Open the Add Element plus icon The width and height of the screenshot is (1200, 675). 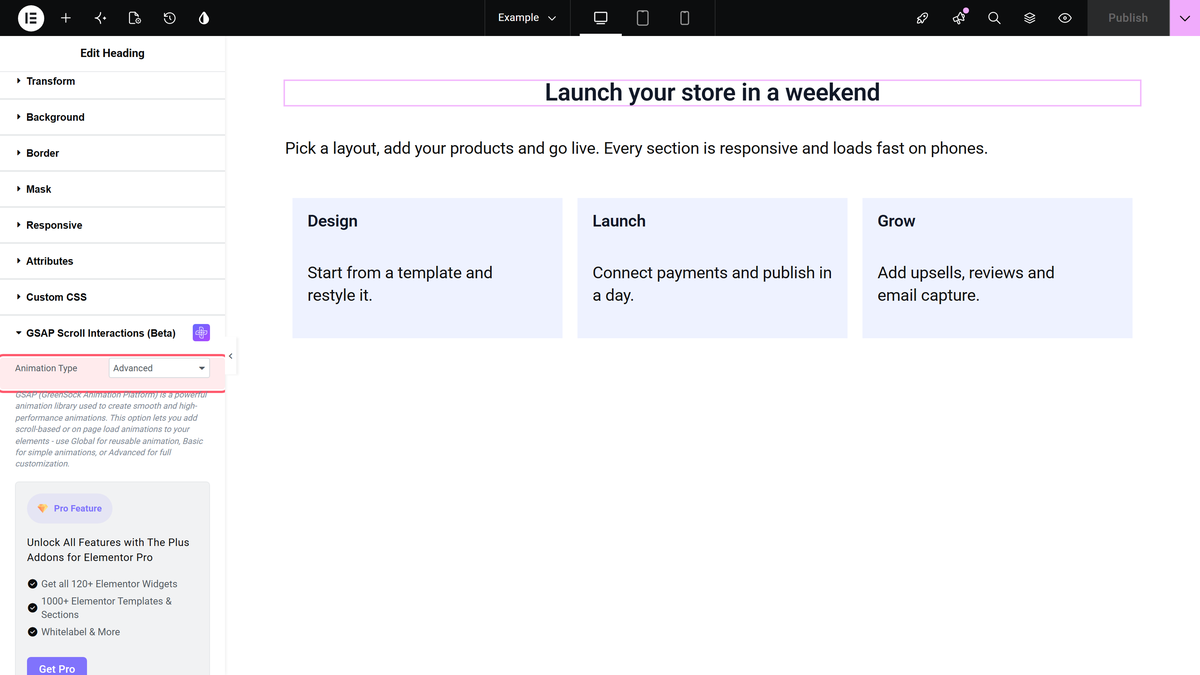[66, 18]
